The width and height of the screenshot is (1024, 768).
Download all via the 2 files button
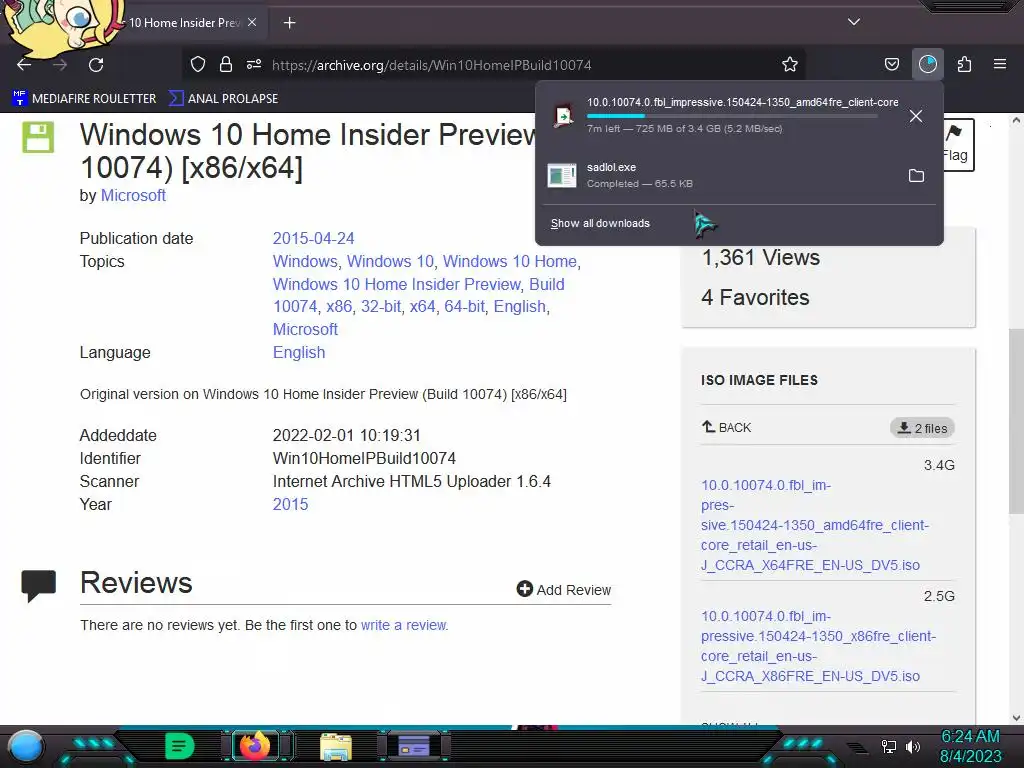[x=922, y=428]
